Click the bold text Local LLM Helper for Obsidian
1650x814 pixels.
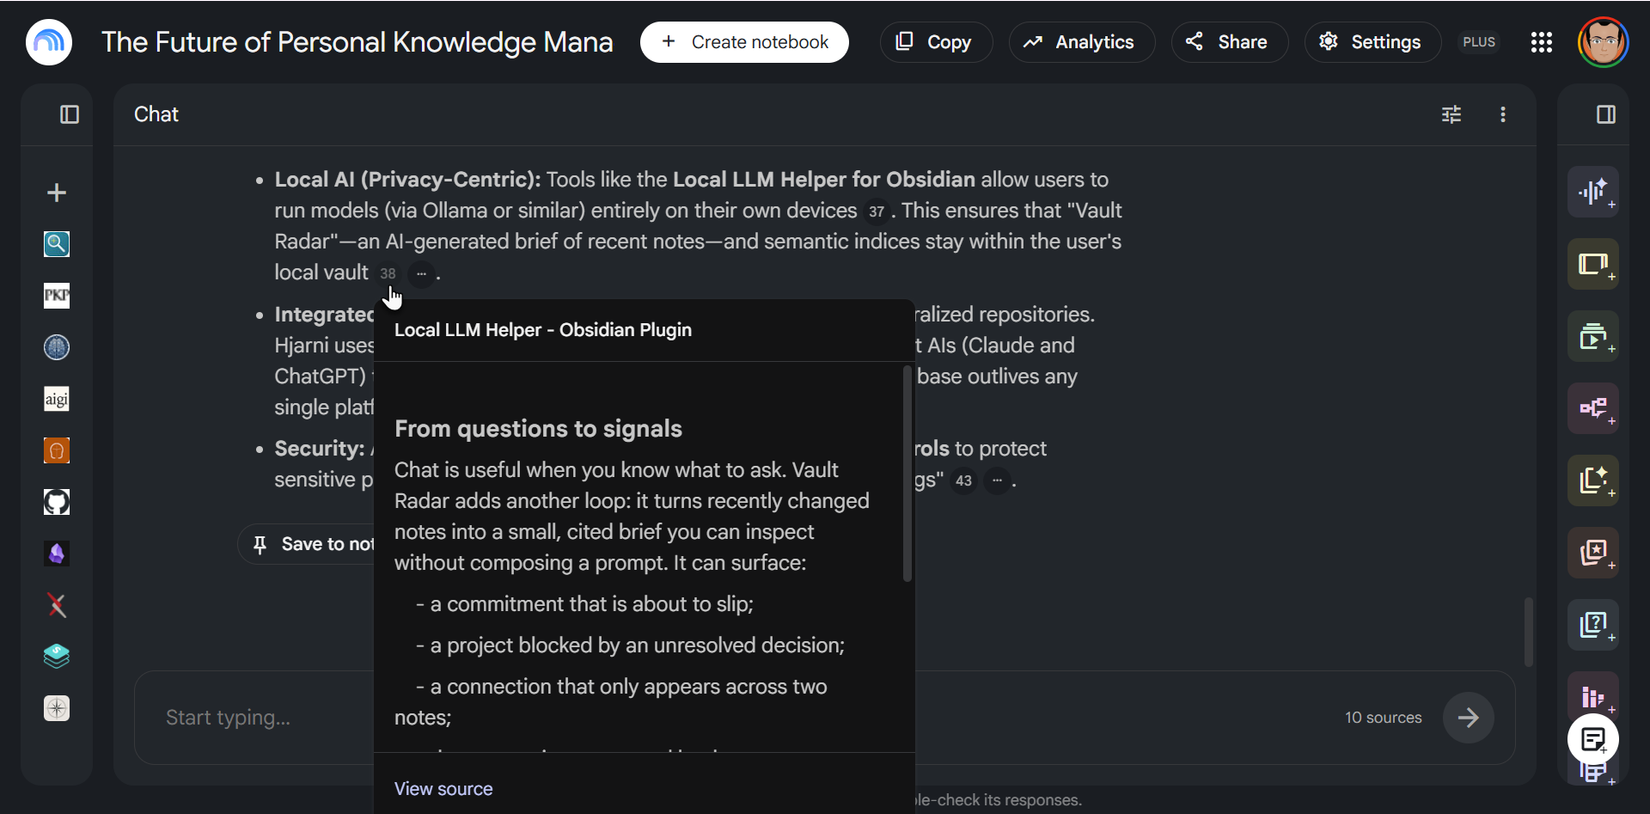(x=824, y=180)
